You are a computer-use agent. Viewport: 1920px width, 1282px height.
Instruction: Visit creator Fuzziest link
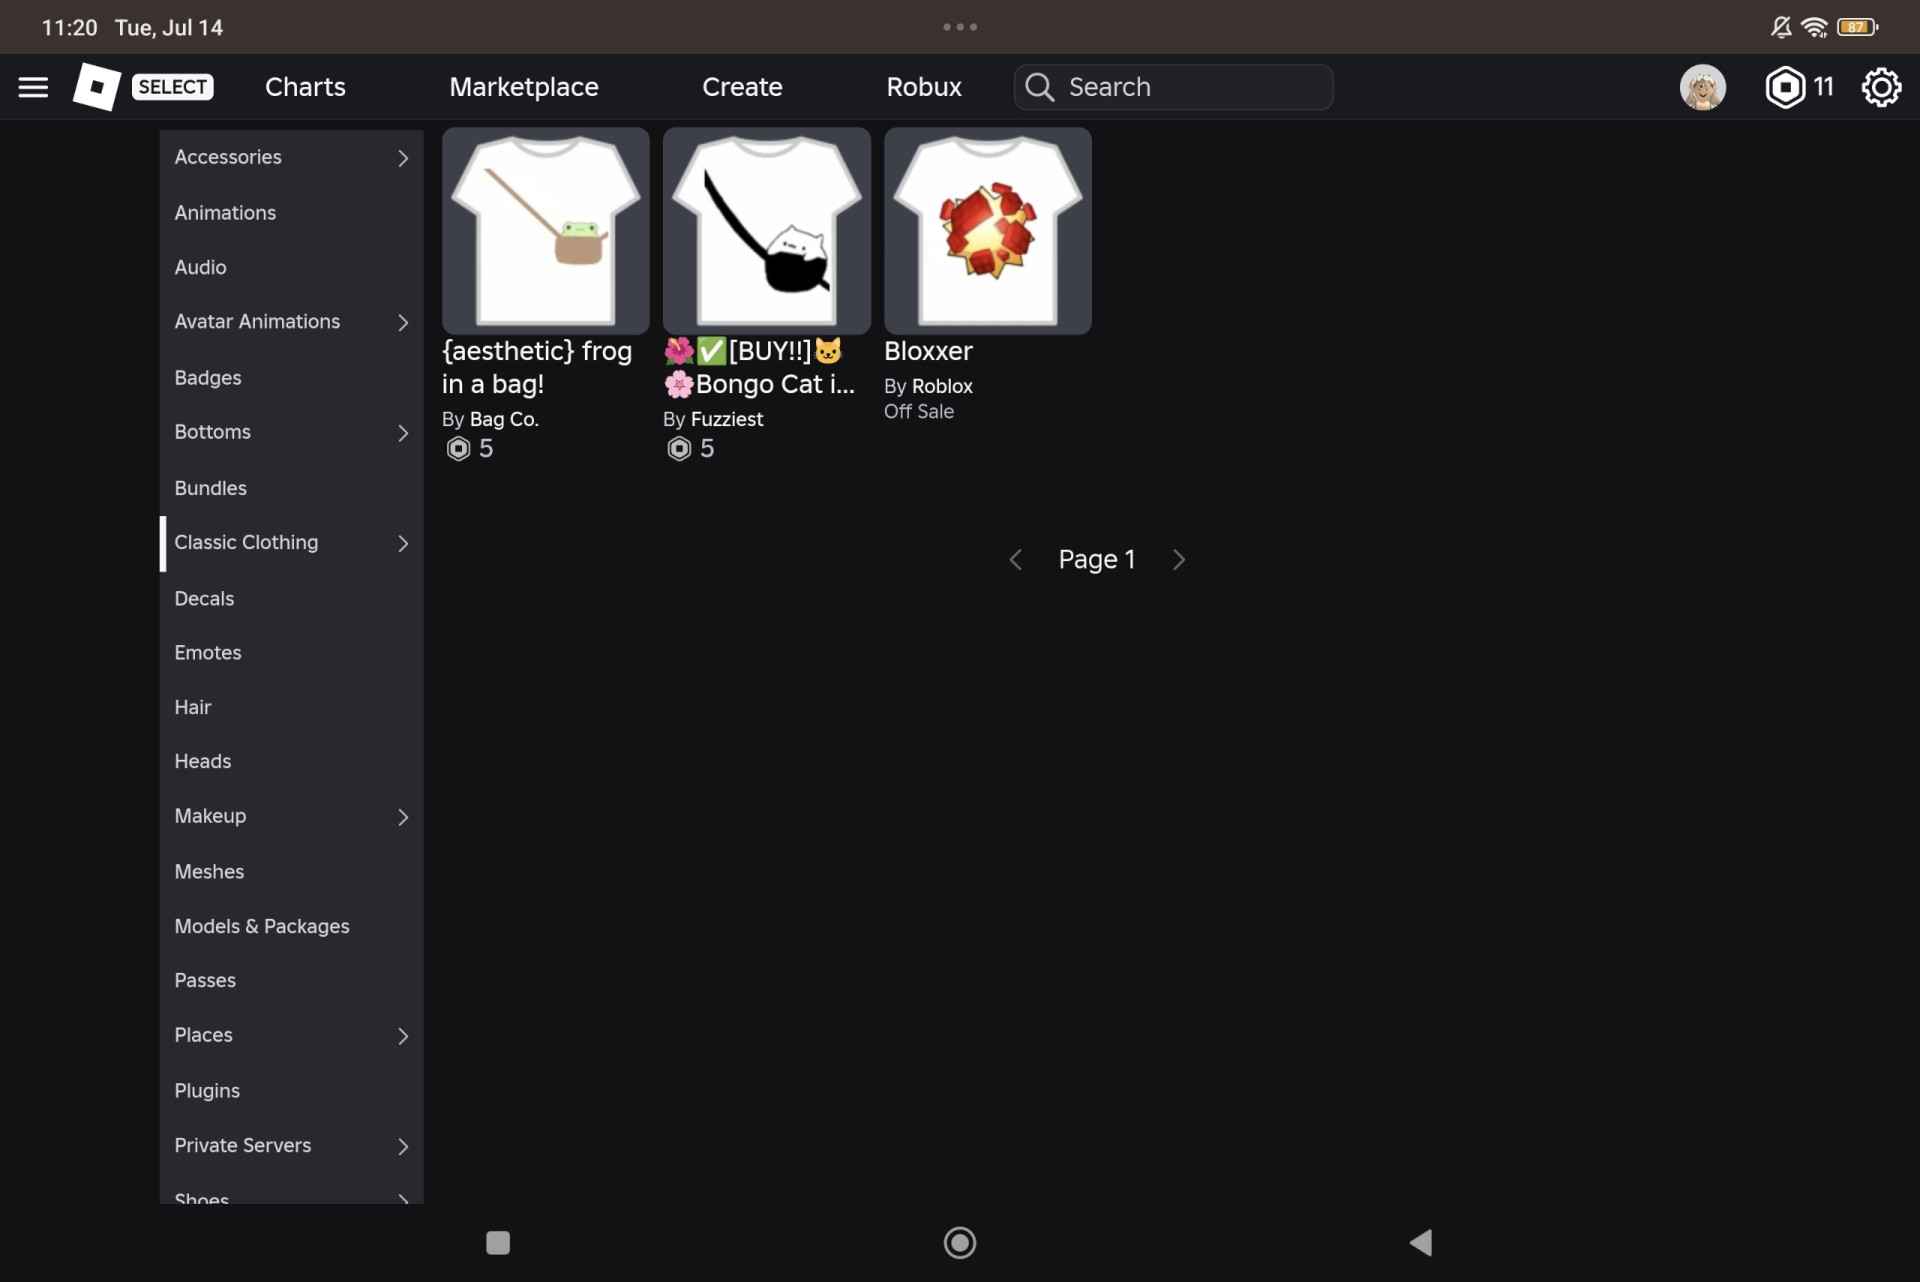(x=727, y=419)
